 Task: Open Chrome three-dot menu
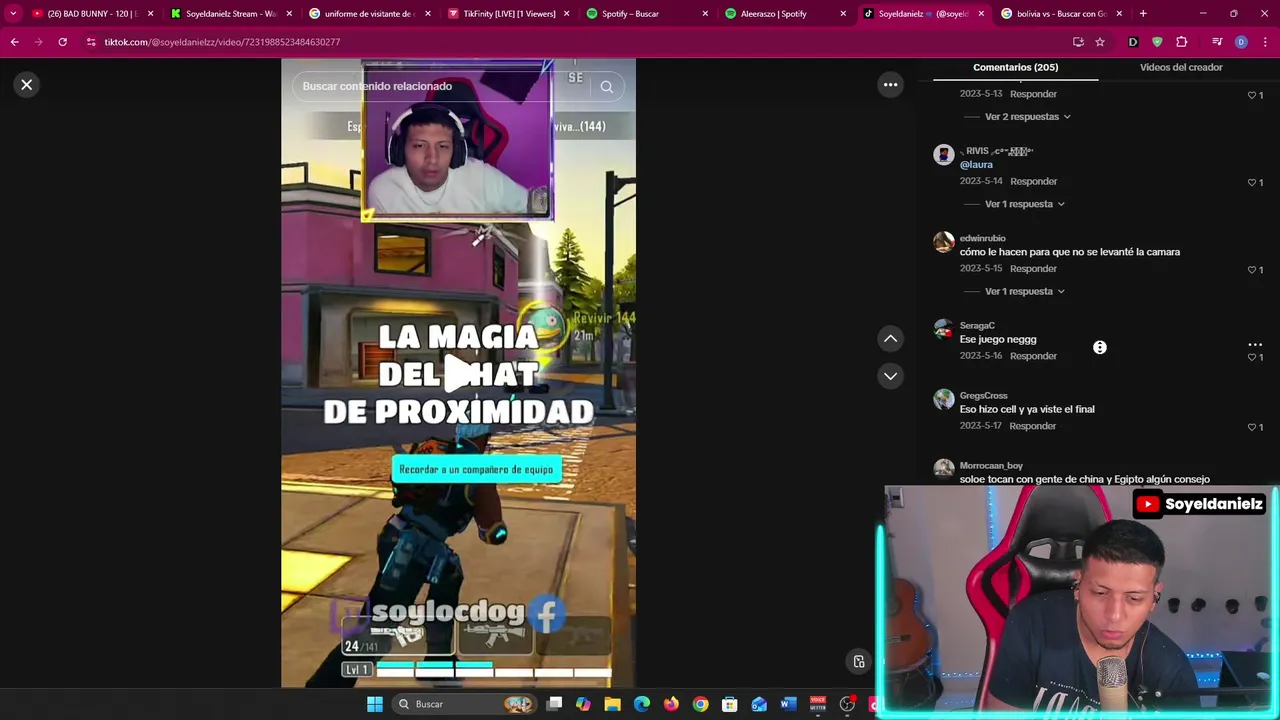(x=1266, y=42)
